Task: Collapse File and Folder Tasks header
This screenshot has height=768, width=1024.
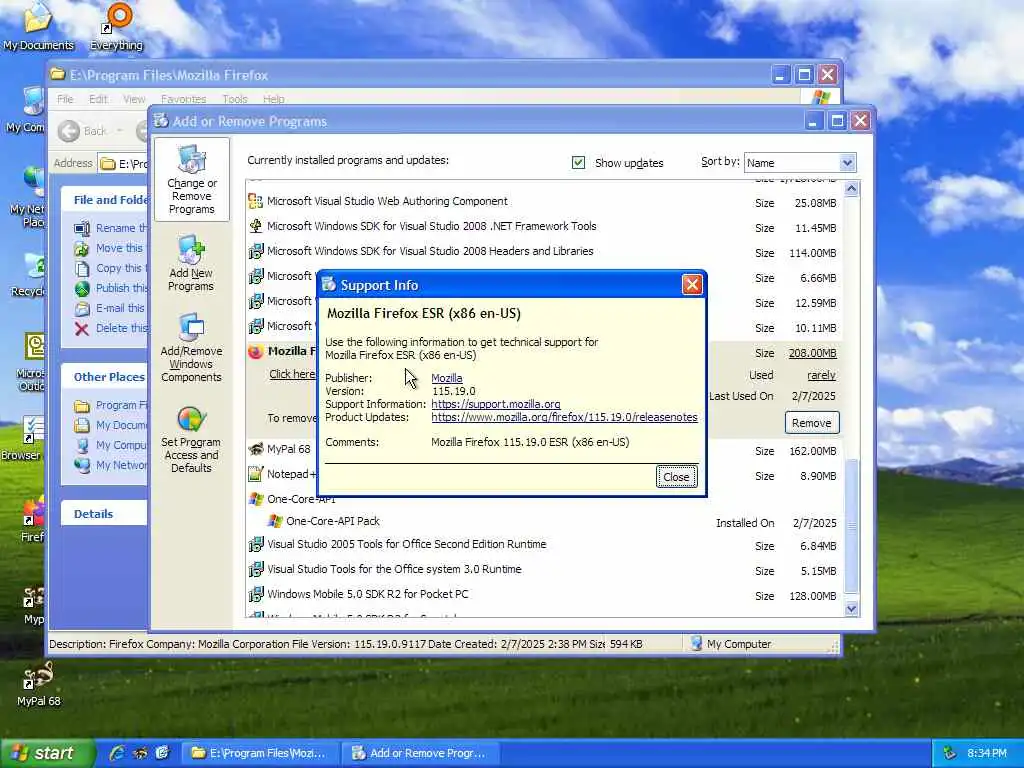Action: [x=104, y=200]
